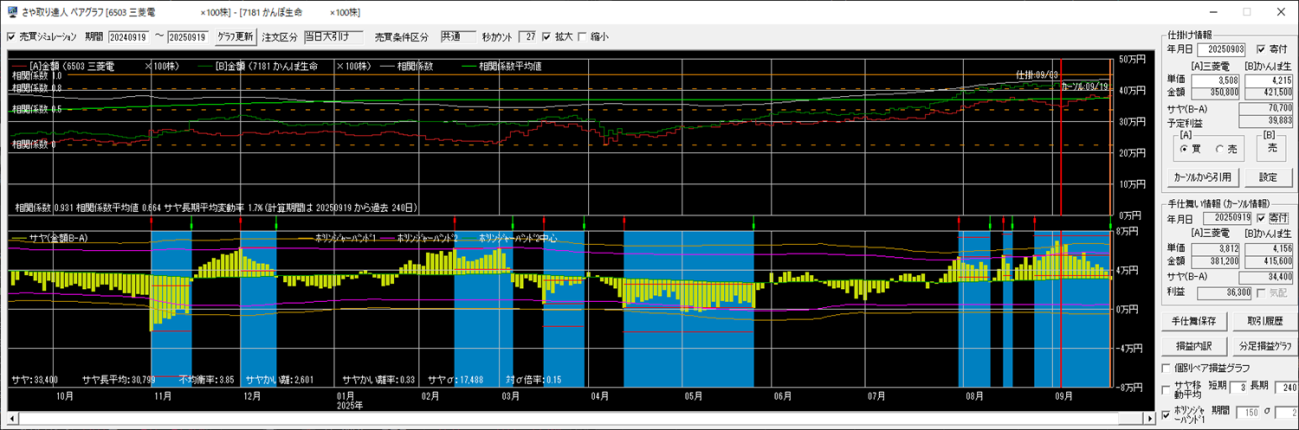Open 取引履歴 trade history
1299x430 pixels.
[1264, 321]
